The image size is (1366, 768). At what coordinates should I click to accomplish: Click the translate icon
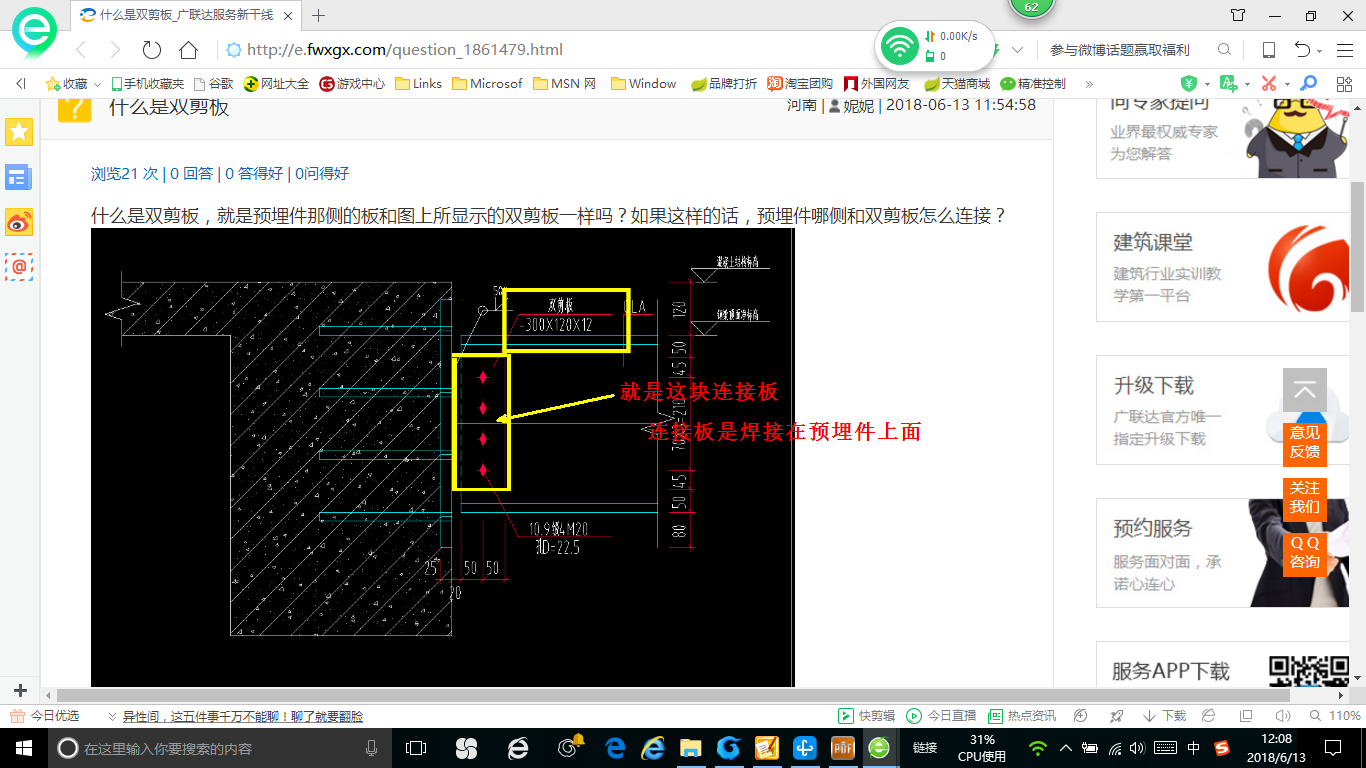coord(1228,84)
